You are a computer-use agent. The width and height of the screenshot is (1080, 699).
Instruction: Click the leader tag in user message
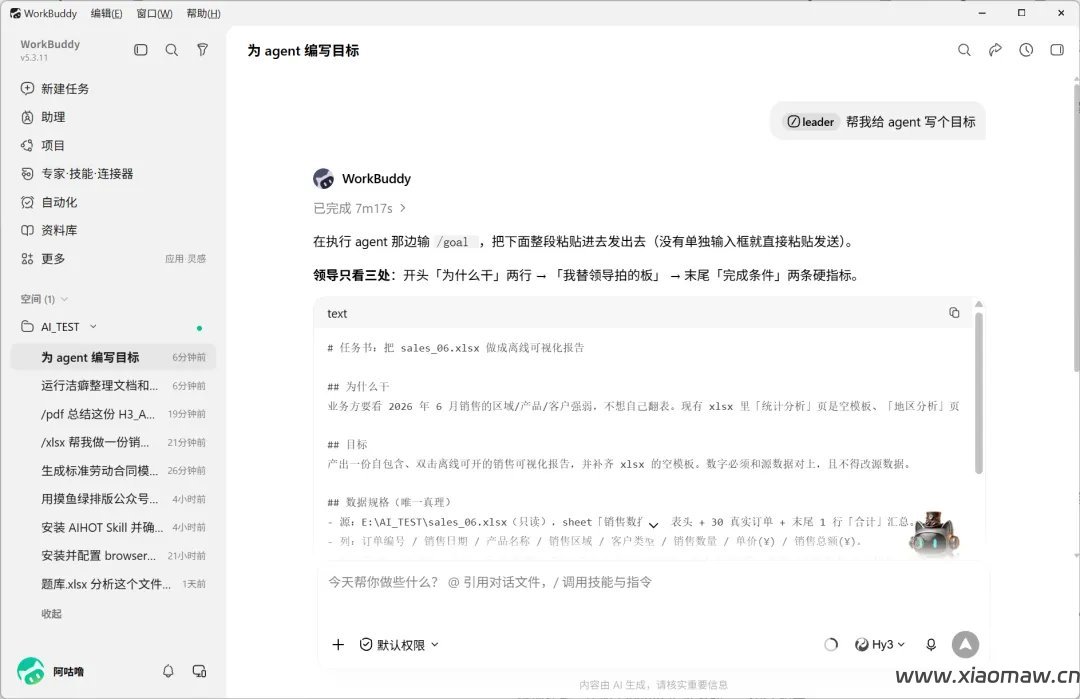(811, 122)
